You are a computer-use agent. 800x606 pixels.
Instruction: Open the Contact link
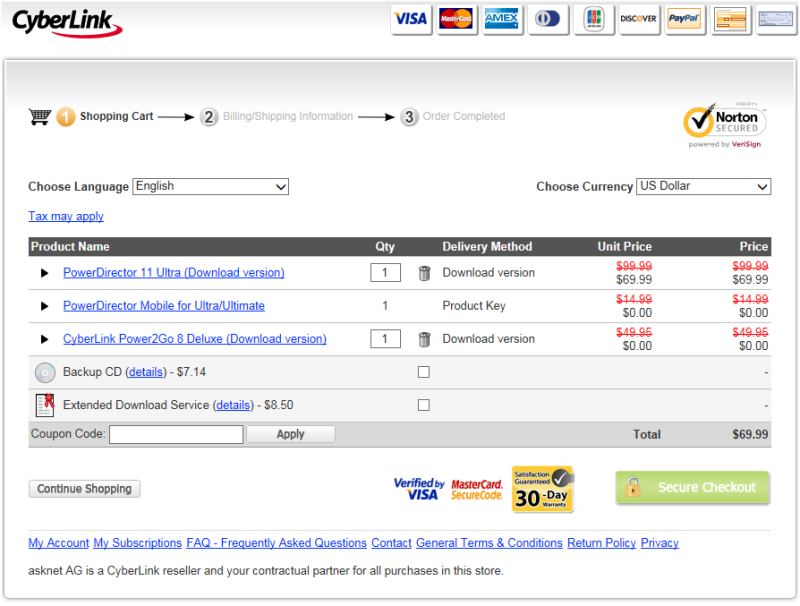pos(391,543)
